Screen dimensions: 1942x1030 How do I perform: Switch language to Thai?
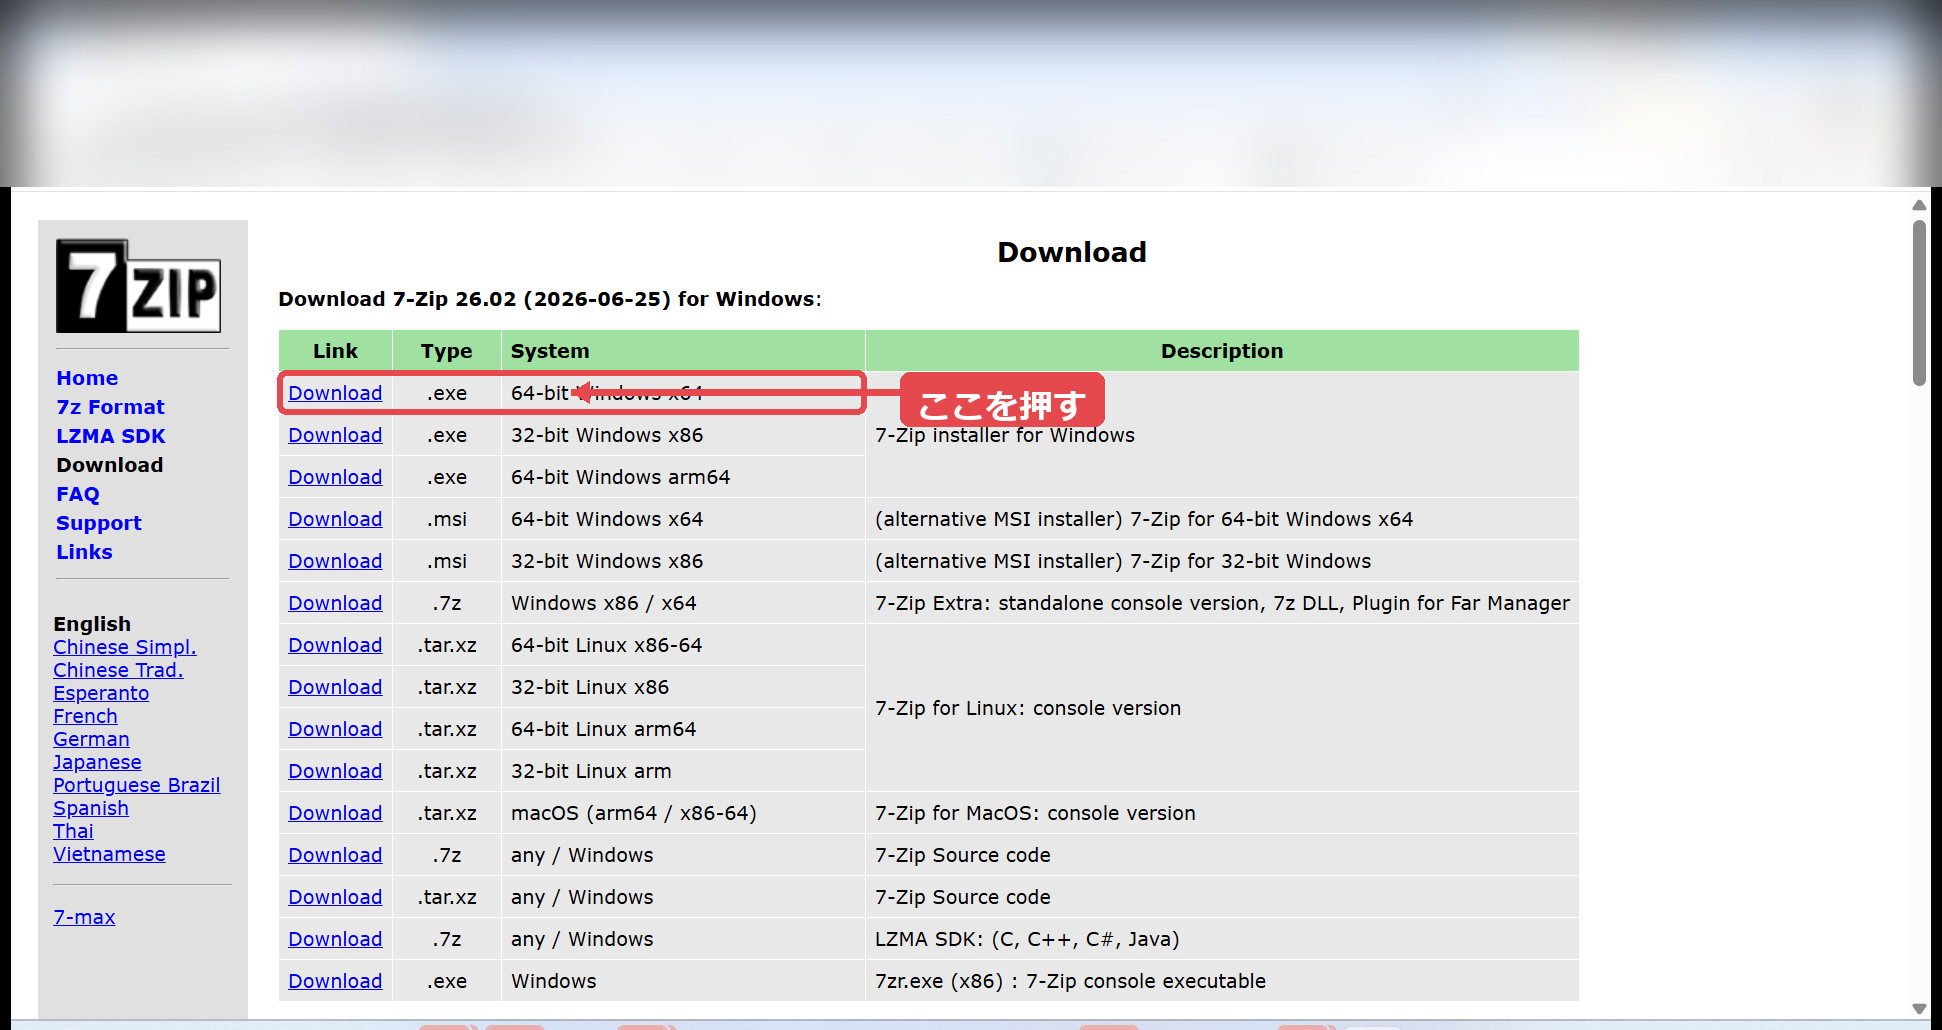coord(73,831)
